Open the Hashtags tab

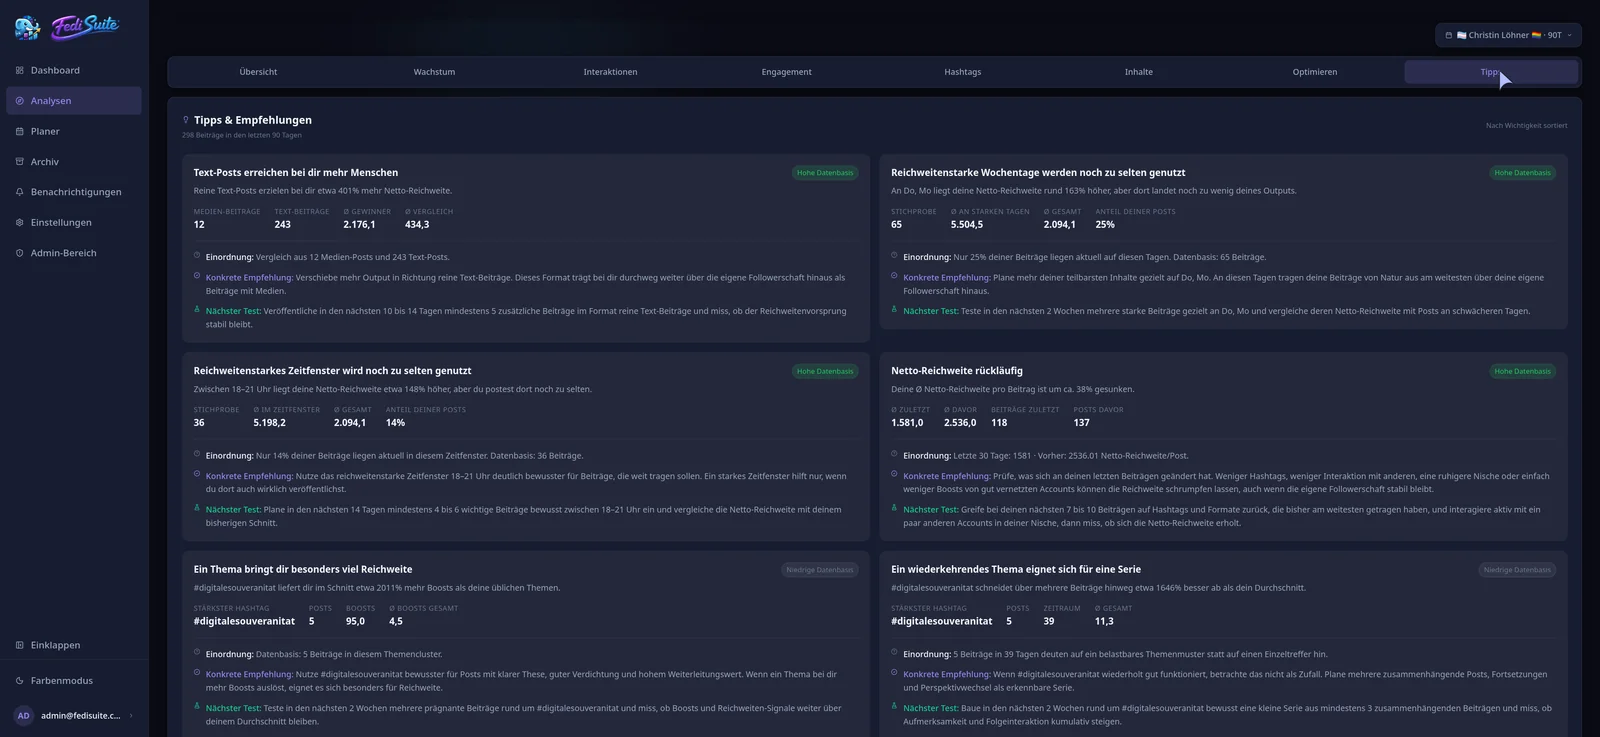(962, 72)
